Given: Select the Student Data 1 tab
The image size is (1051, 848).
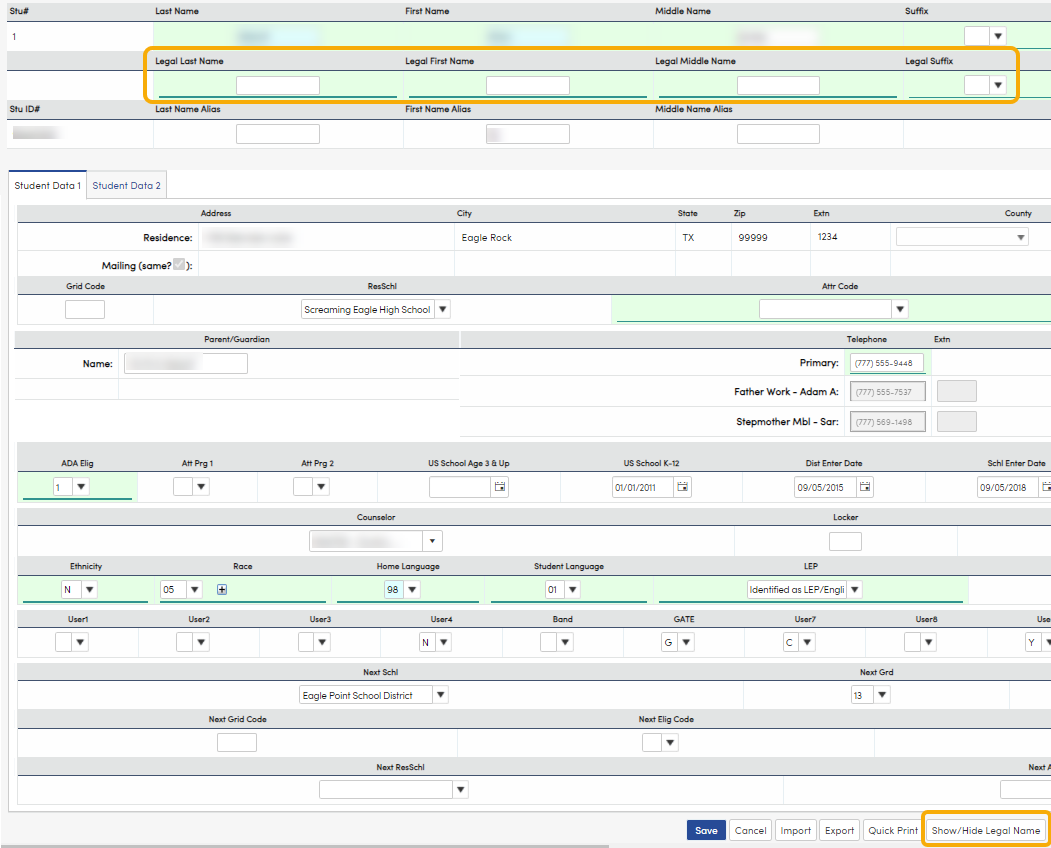Looking at the screenshot, I should [47, 185].
